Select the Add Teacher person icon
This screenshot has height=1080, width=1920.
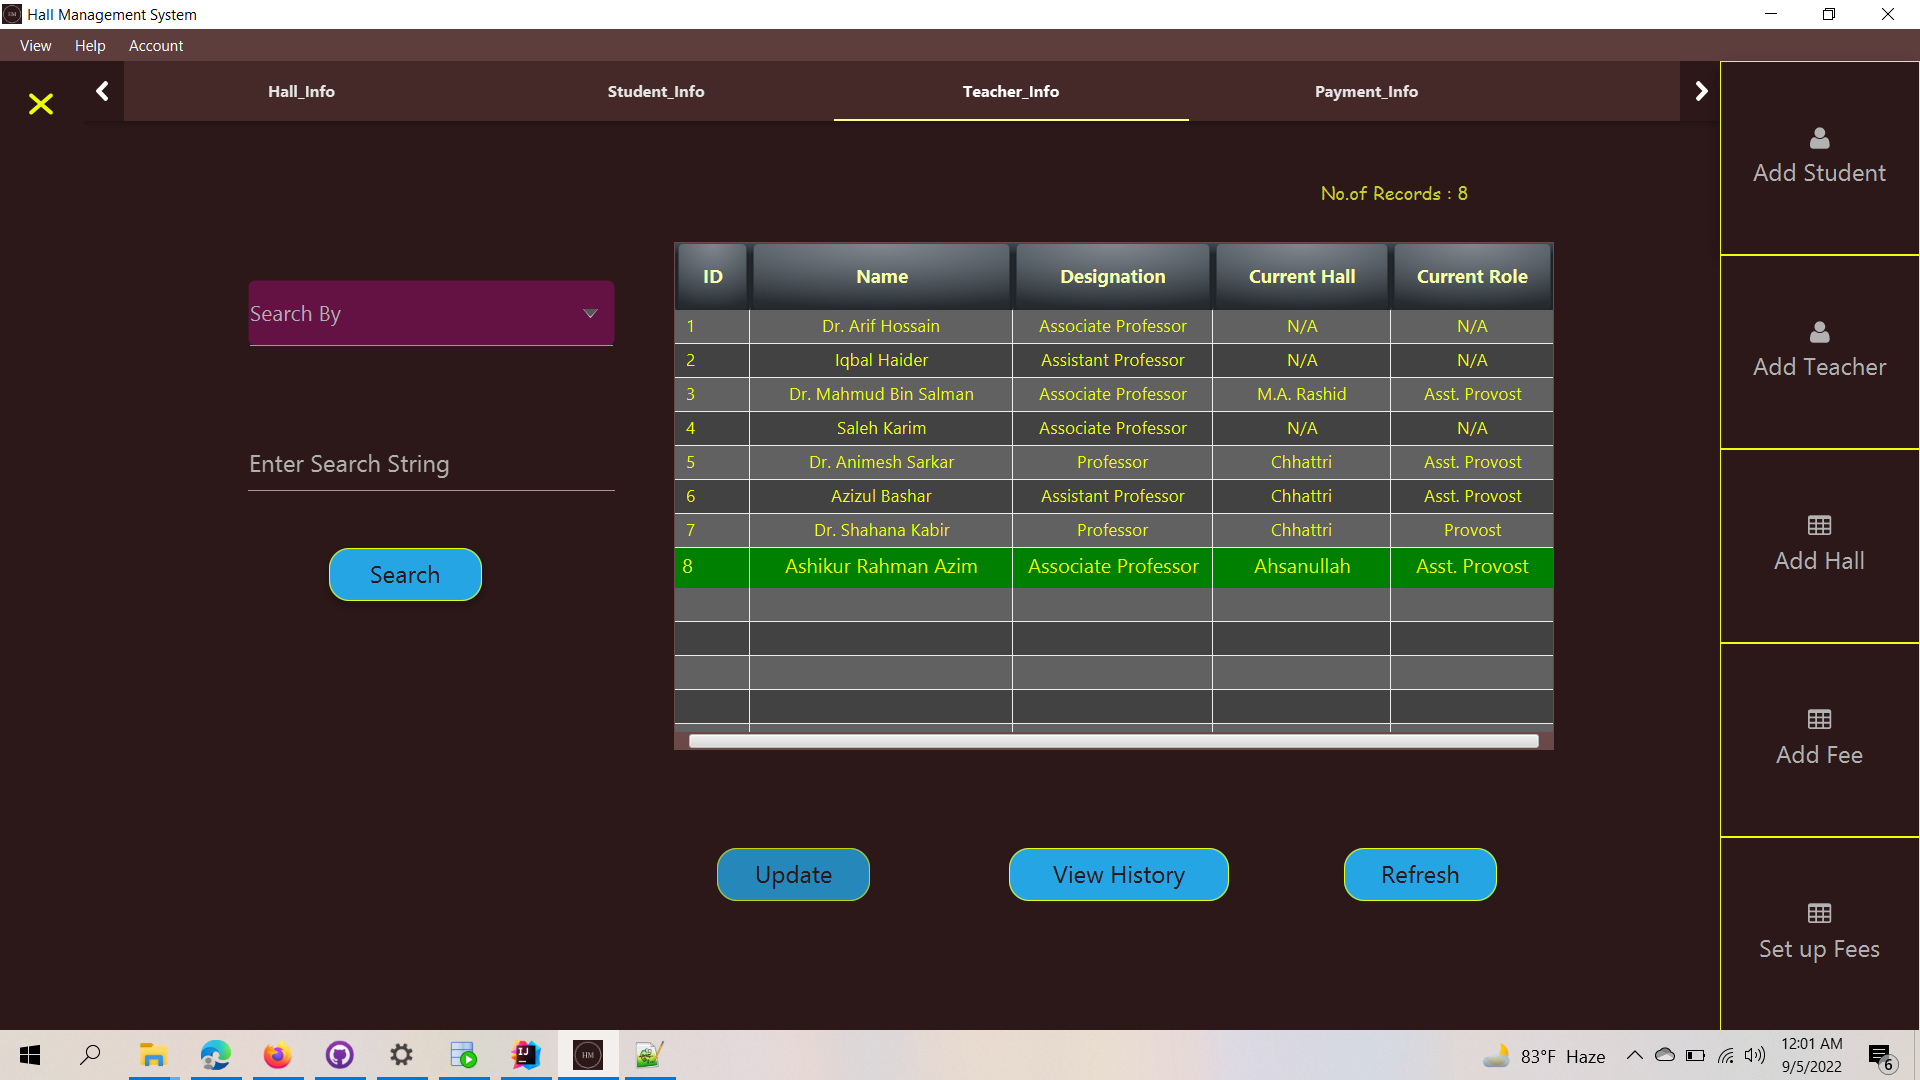click(x=1818, y=333)
